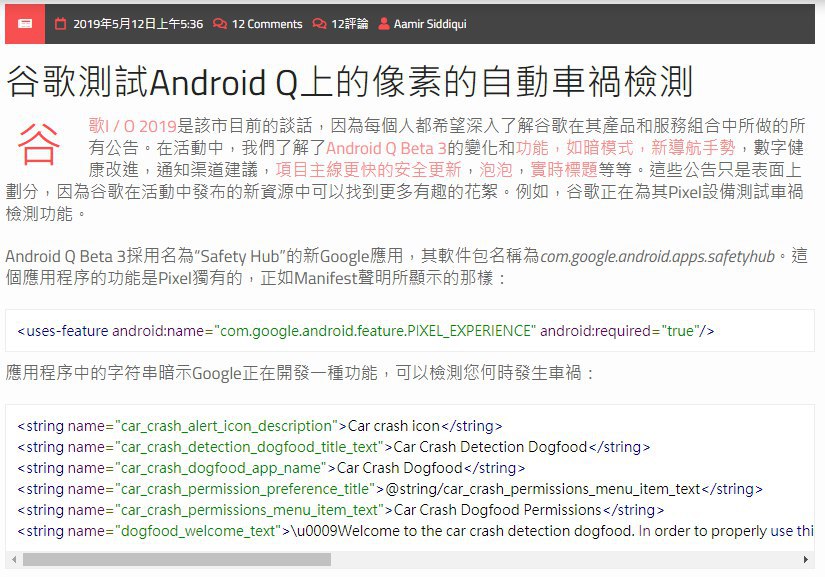Click the car_crash_alert_icon_description string line

pos(260,426)
